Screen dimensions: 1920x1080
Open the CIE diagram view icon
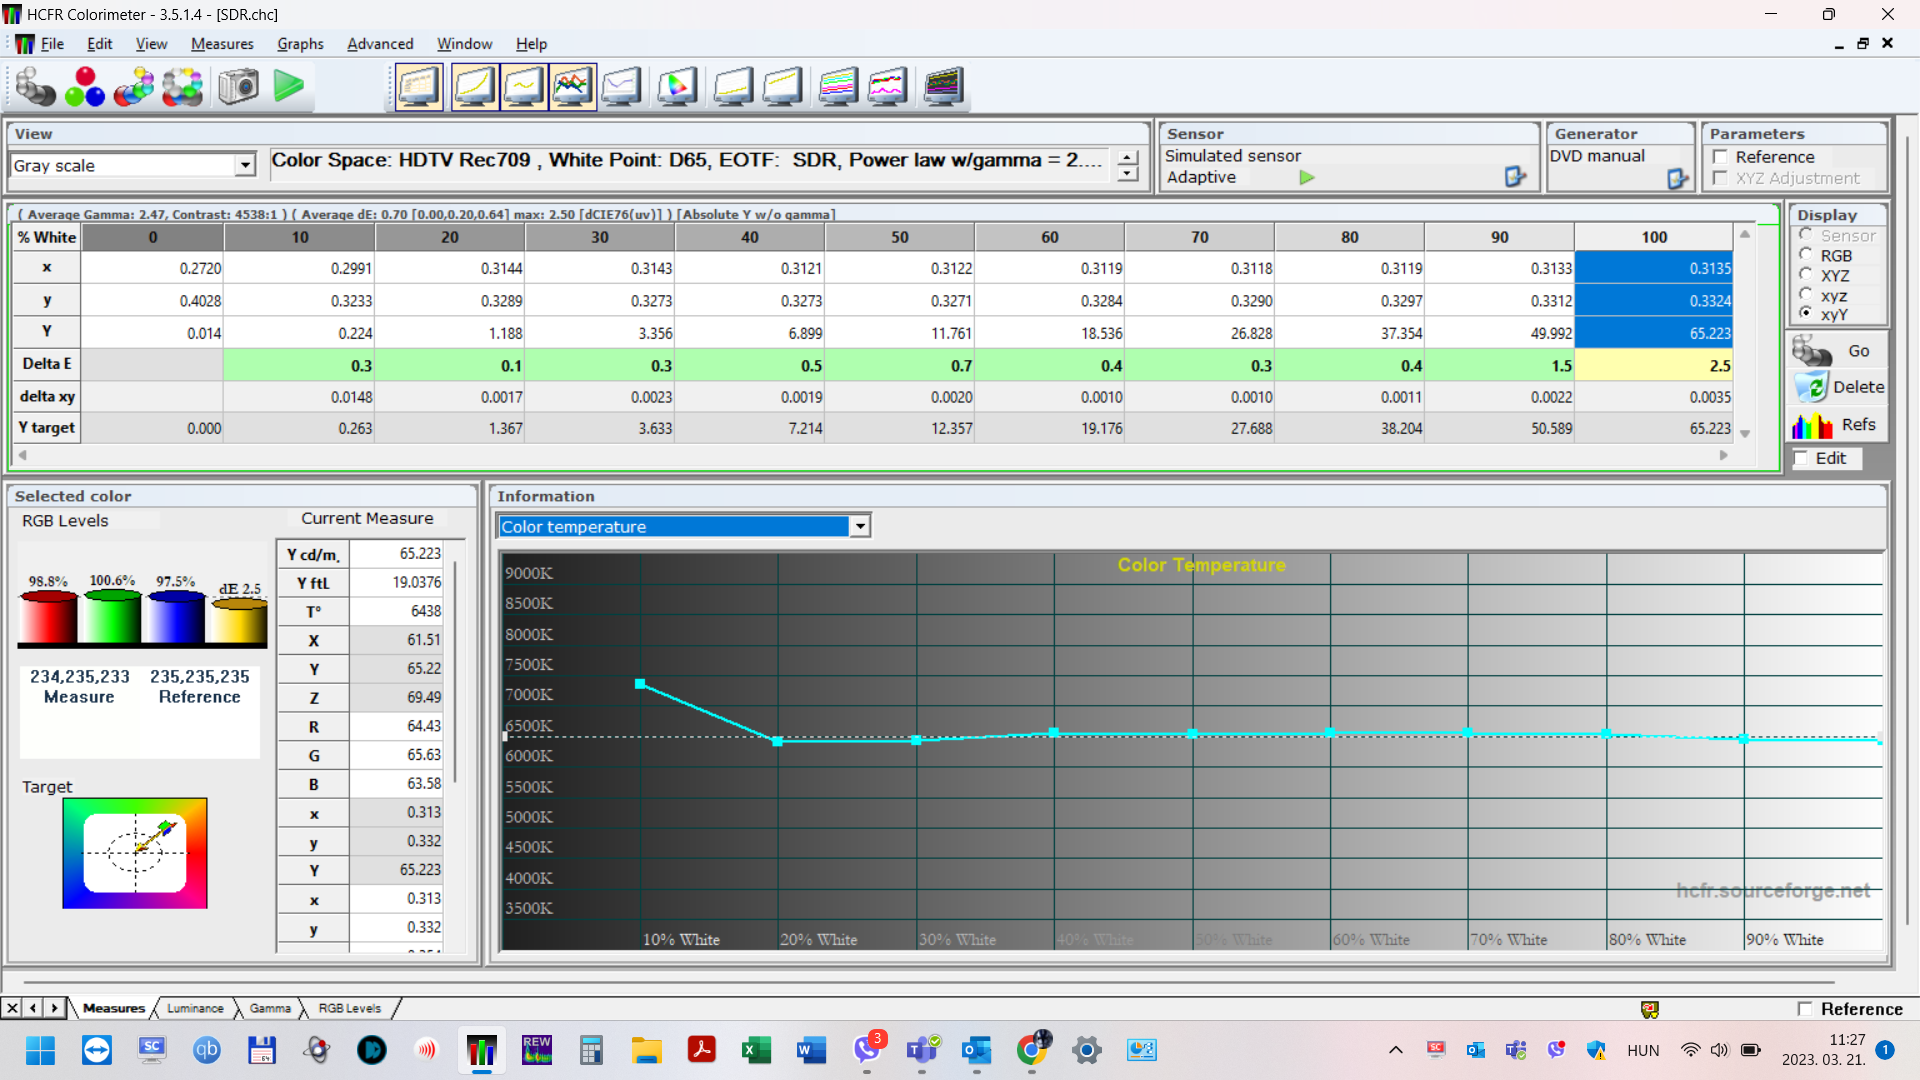click(677, 87)
